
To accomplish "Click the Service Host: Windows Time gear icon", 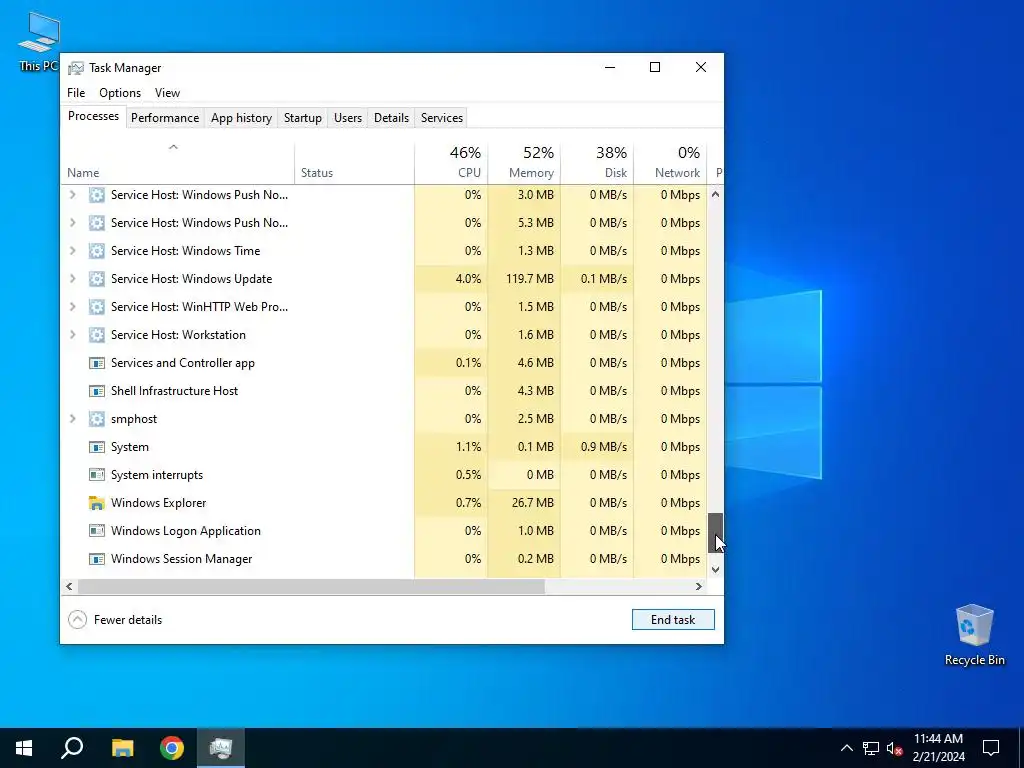I will pyautogui.click(x=97, y=251).
